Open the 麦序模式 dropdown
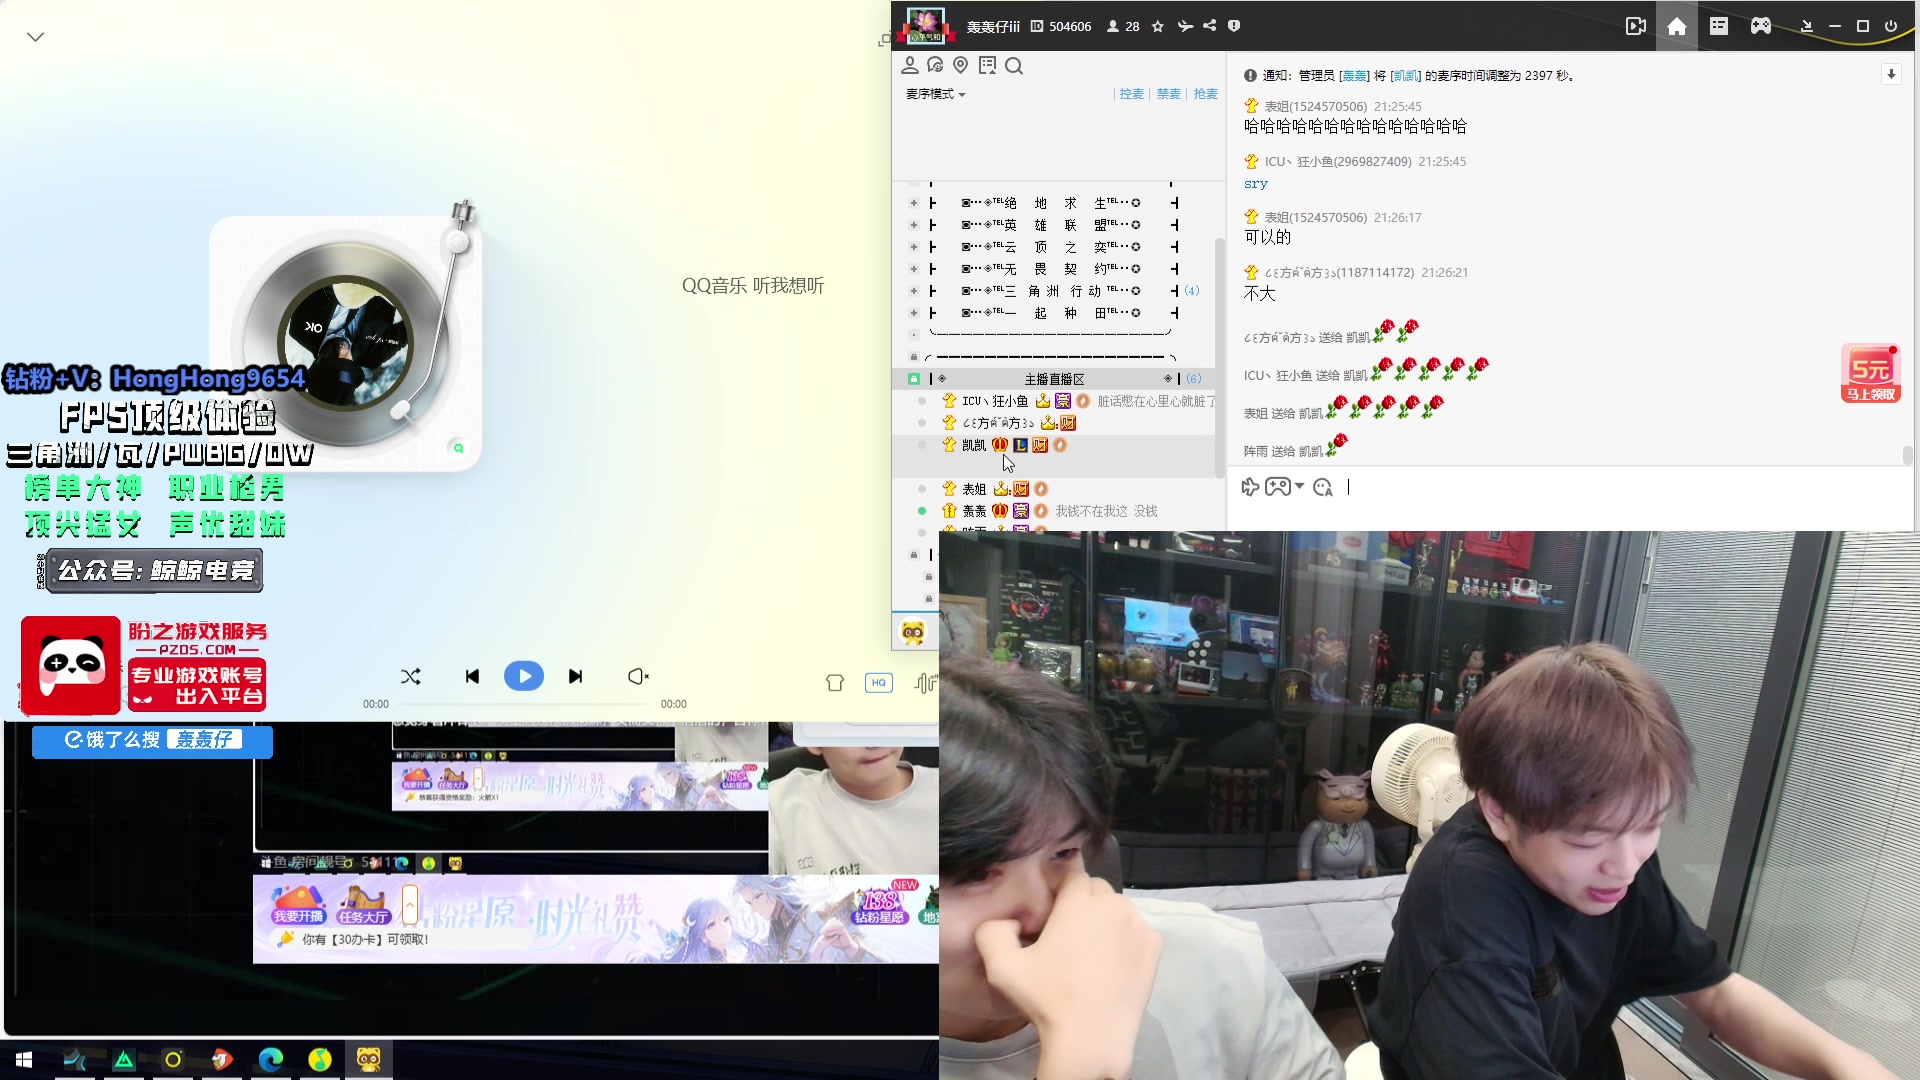Viewport: 1920px width, 1080px height. pyautogui.click(x=934, y=94)
